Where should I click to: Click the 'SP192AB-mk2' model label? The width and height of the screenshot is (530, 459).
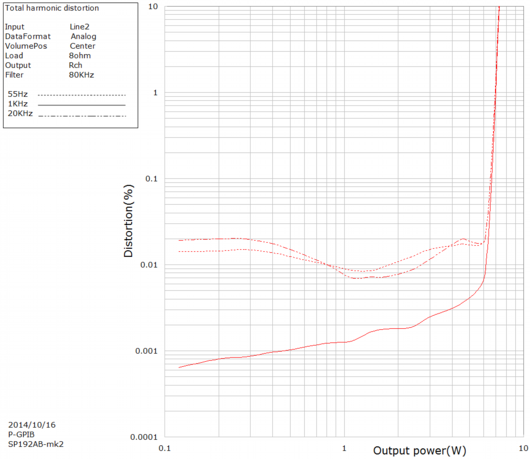click(x=36, y=444)
